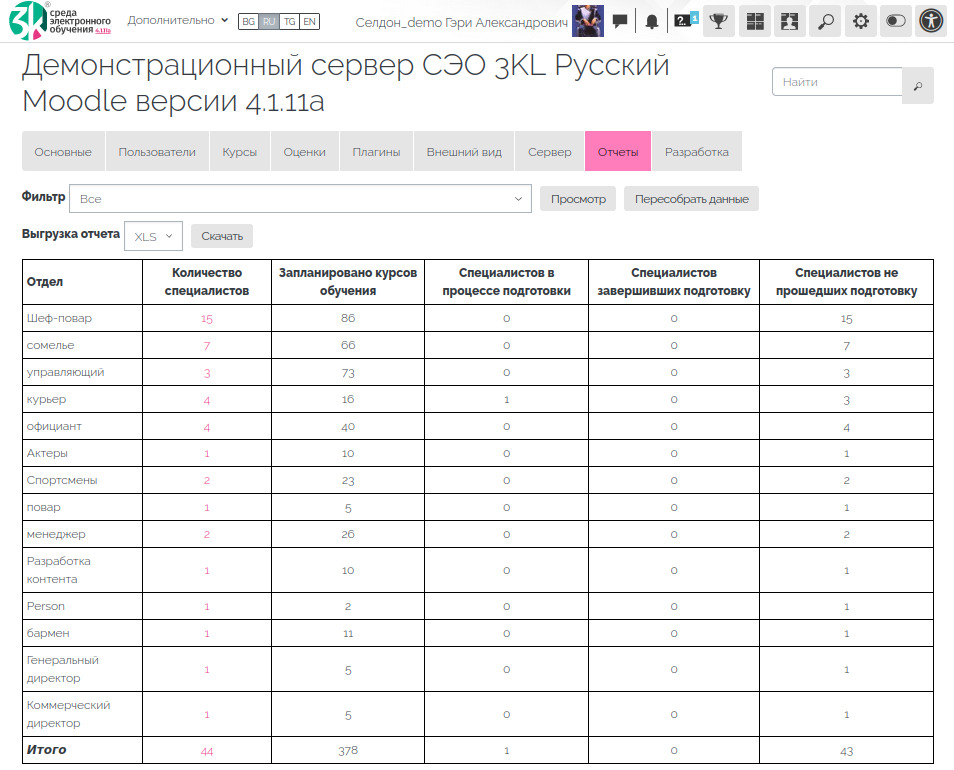Open the accessibility options icon
Screen dimensions: 954x770
[x=930, y=21]
